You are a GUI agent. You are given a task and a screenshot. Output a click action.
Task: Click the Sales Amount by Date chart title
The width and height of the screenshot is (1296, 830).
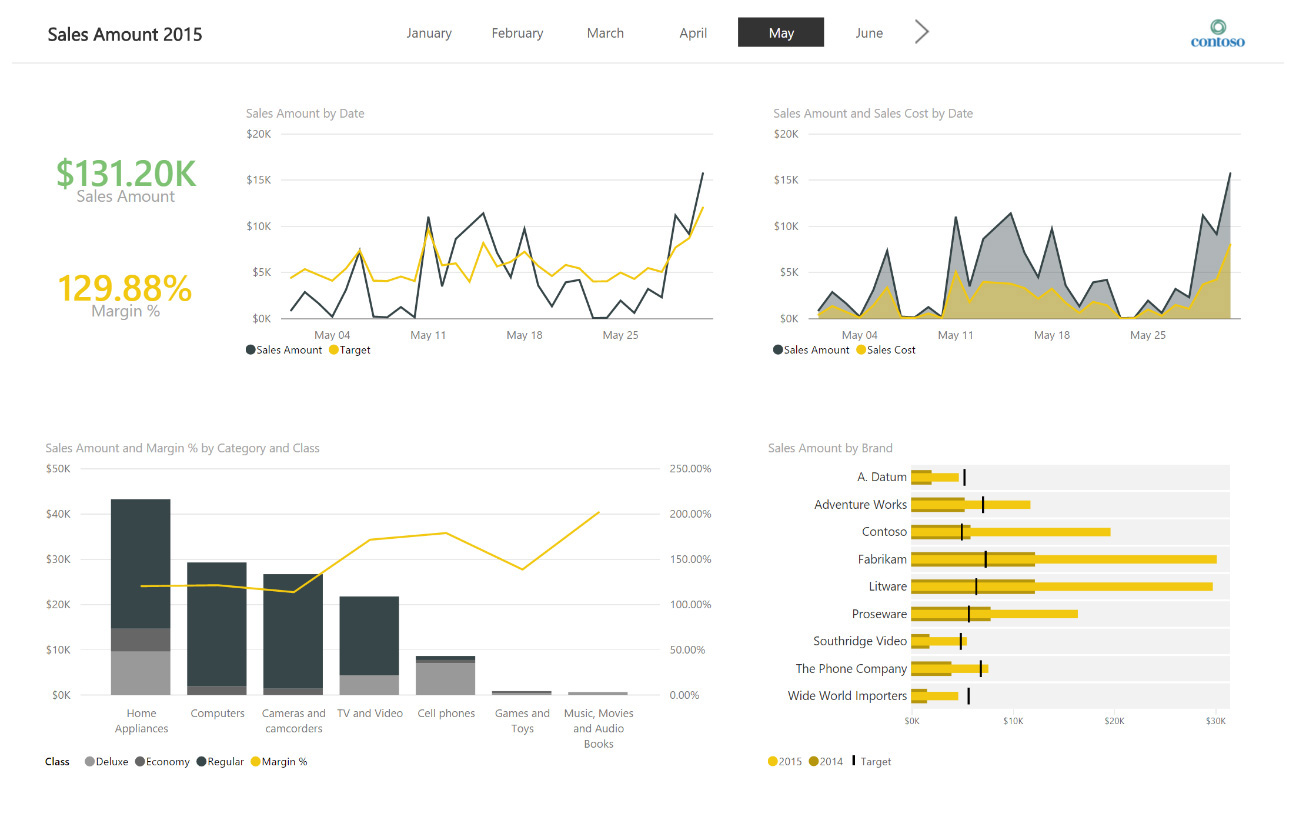pos(305,114)
